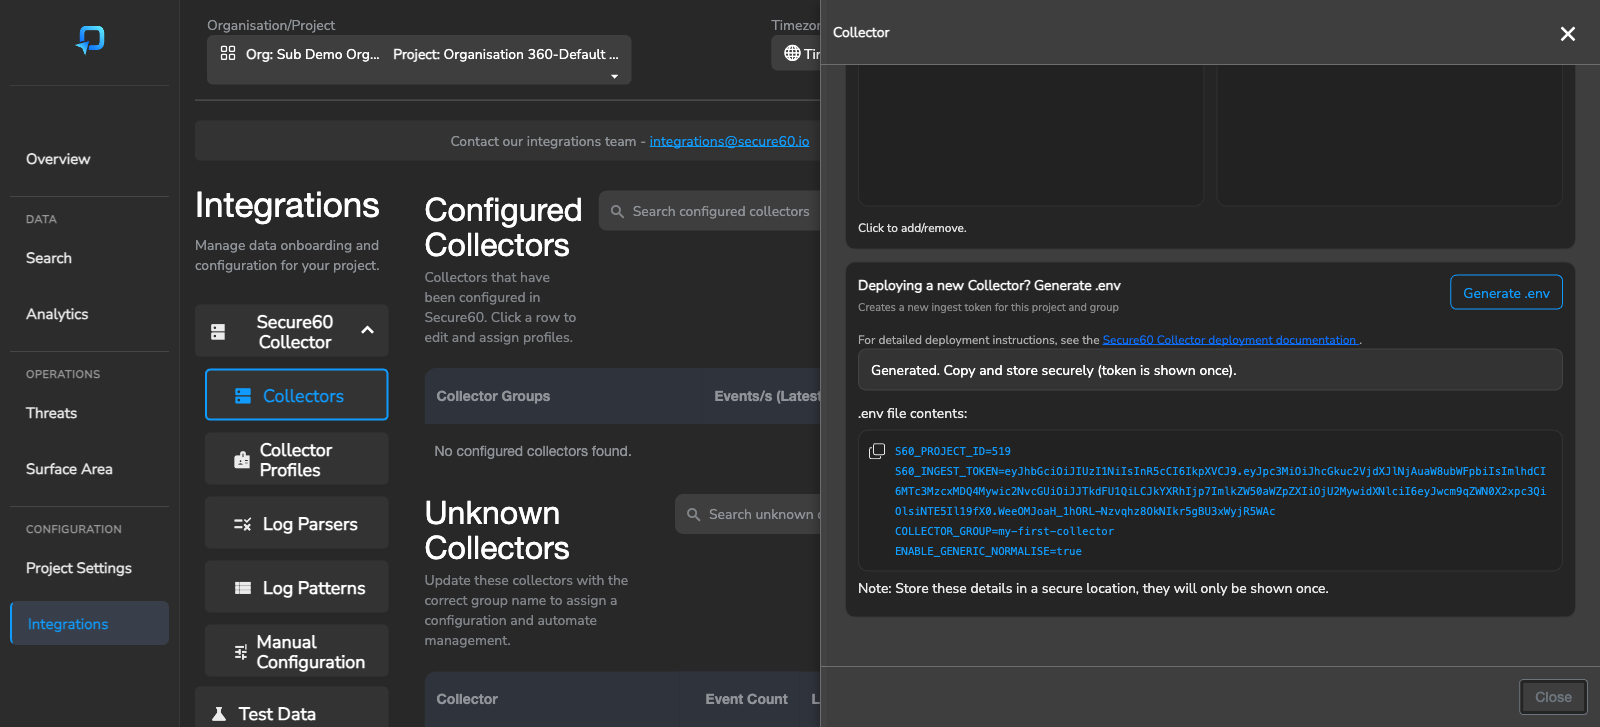
Task: Click the Collectors tab icon
Action: [x=243, y=396]
